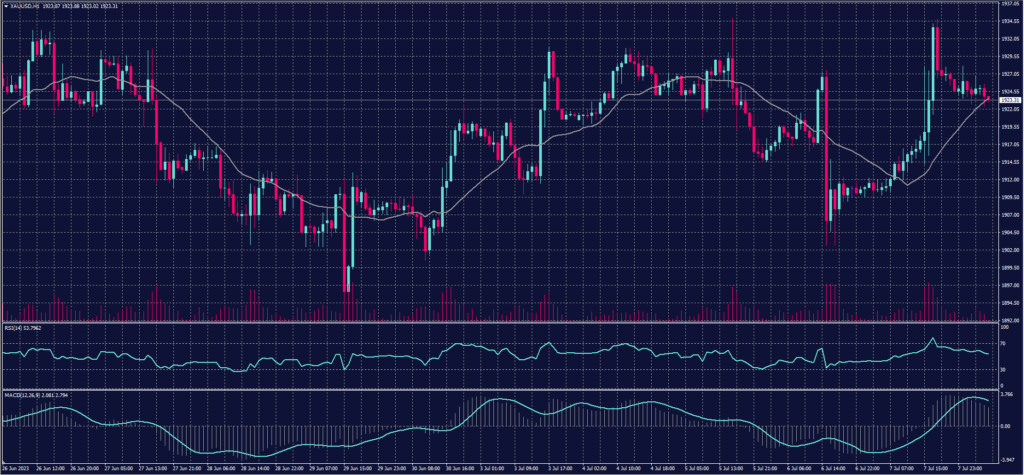Click the MACD scale minimum -3.947
Viewport: 1024px width, 475px height.
tap(1007, 457)
